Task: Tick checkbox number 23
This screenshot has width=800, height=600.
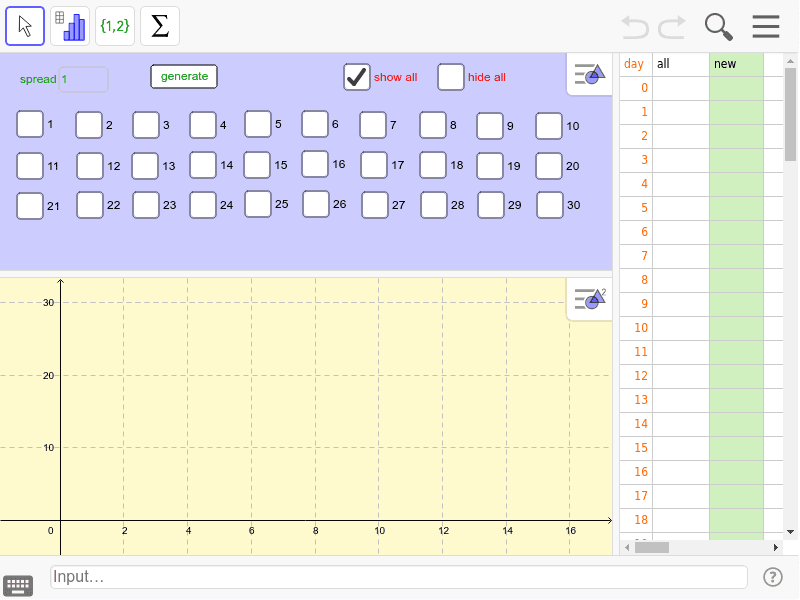Action: pyautogui.click(x=146, y=205)
